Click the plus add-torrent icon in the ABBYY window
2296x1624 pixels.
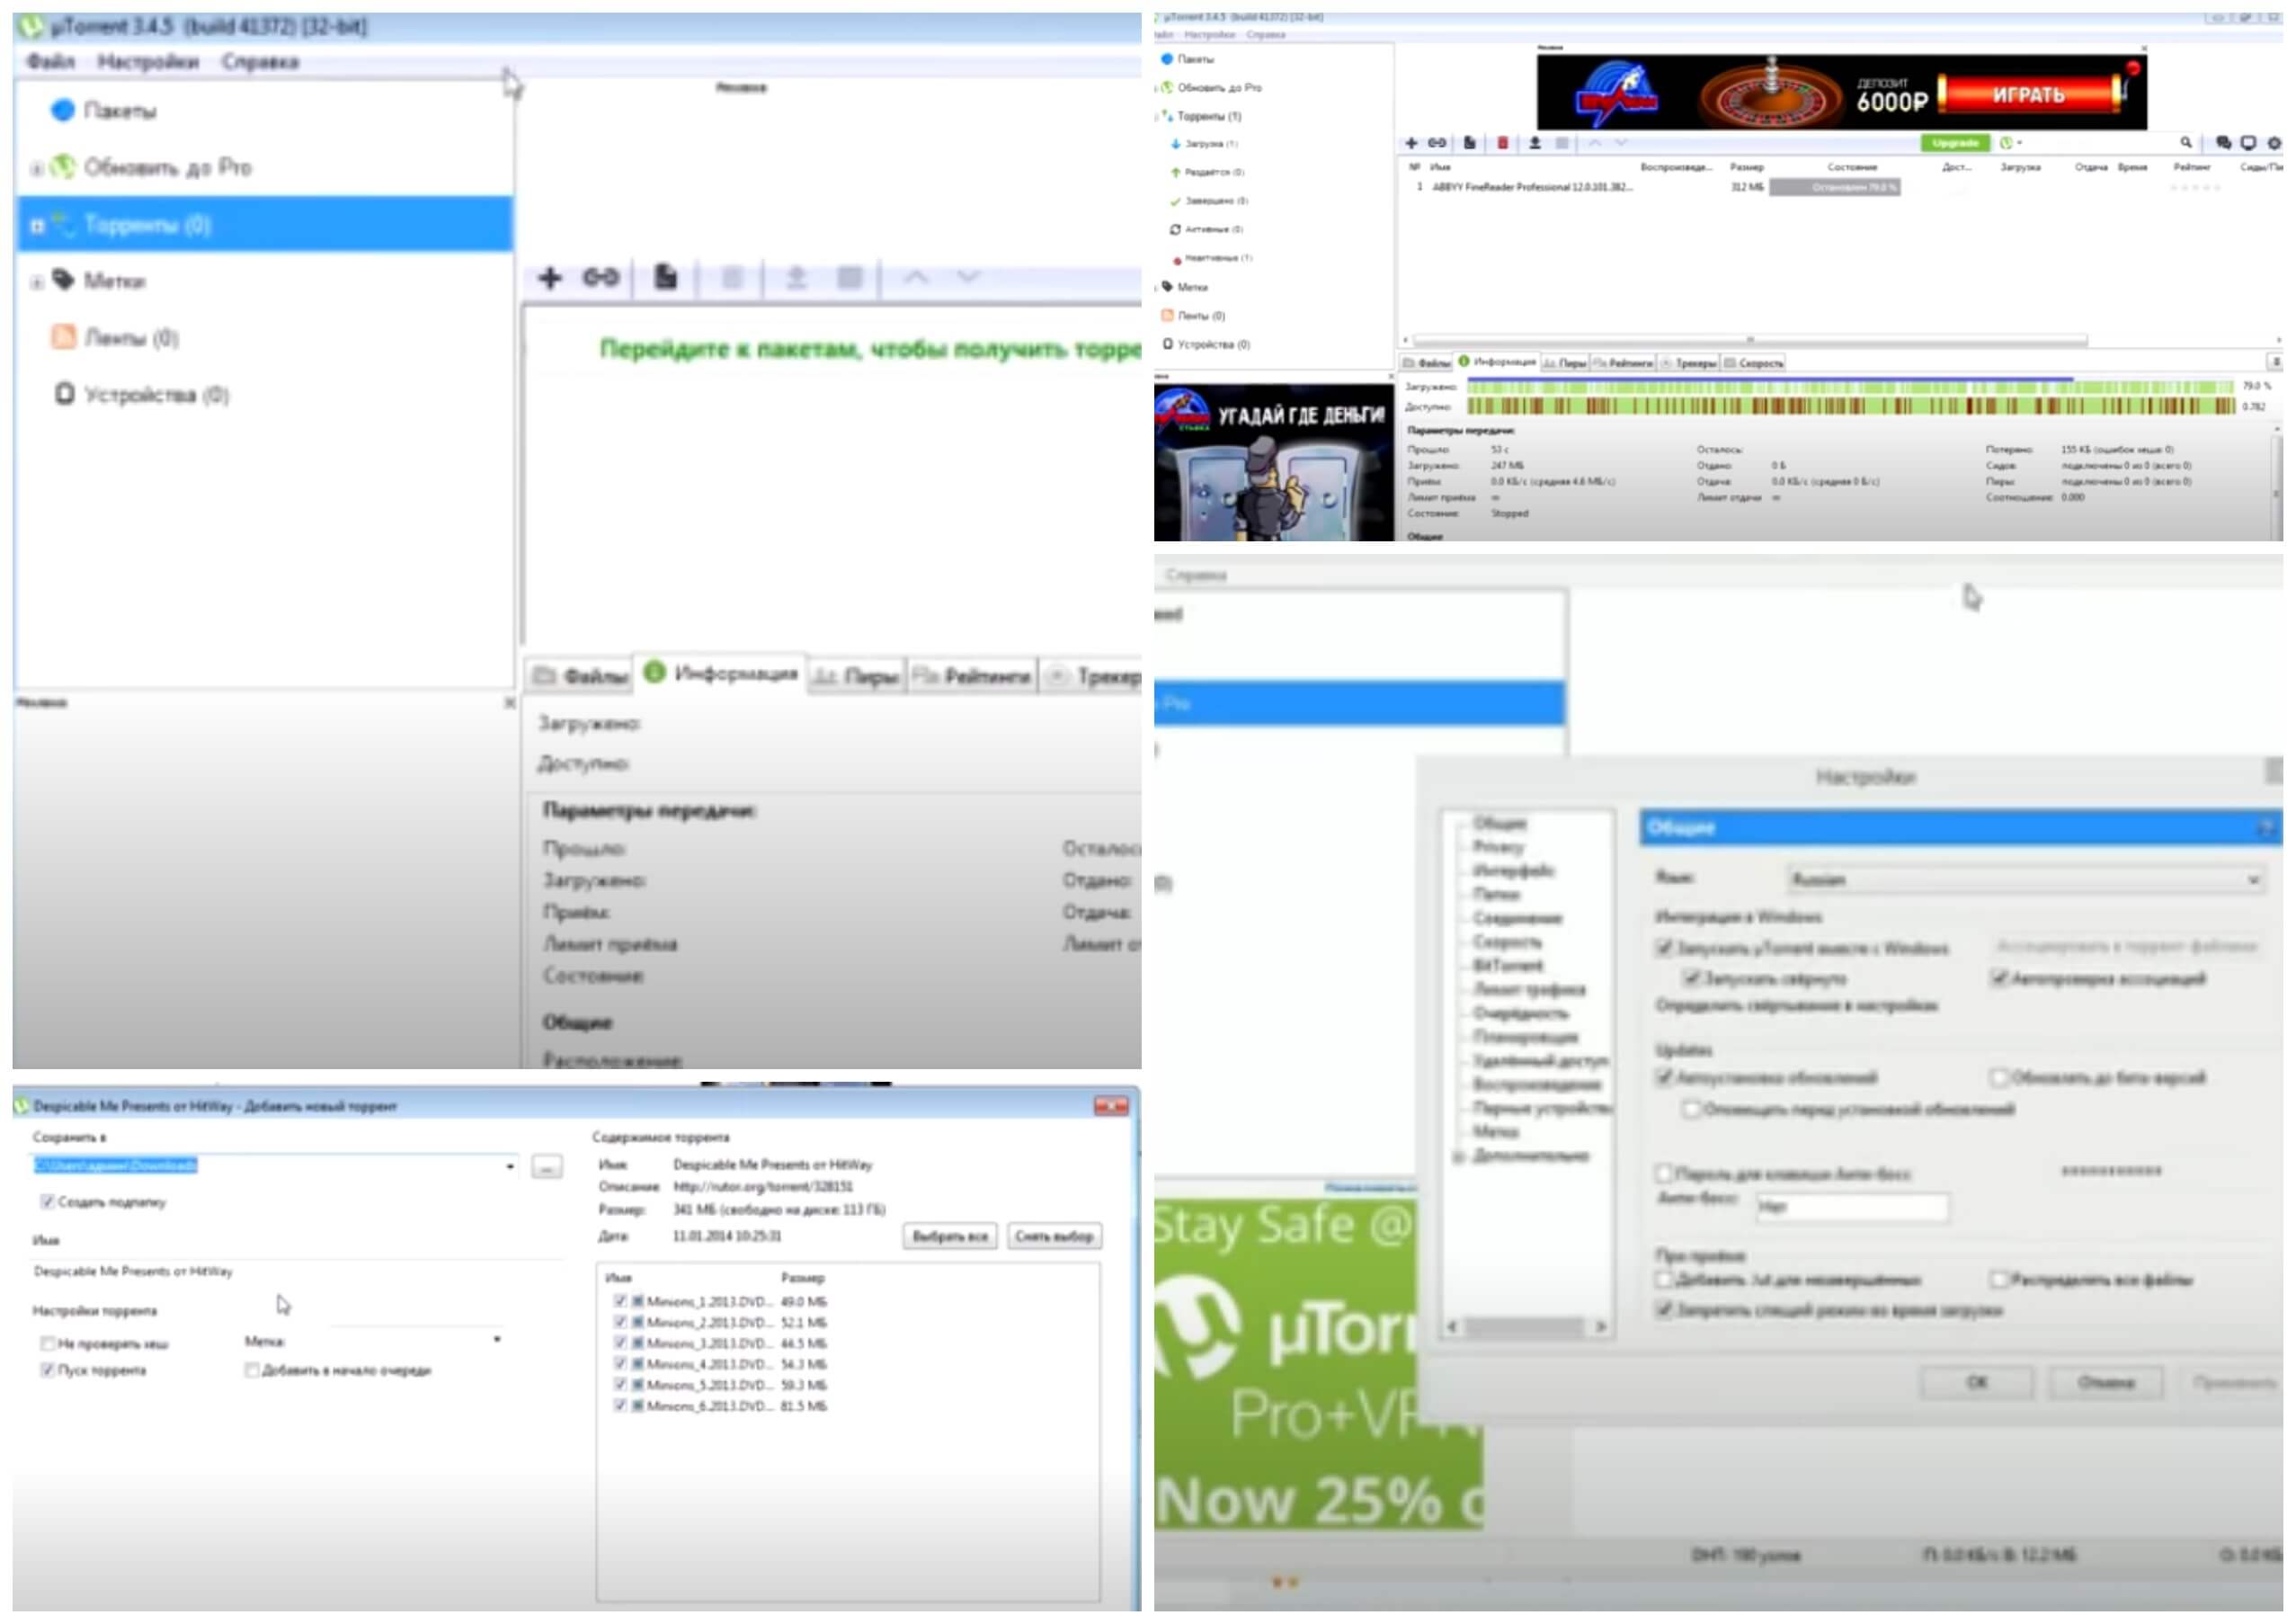(1411, 143)
